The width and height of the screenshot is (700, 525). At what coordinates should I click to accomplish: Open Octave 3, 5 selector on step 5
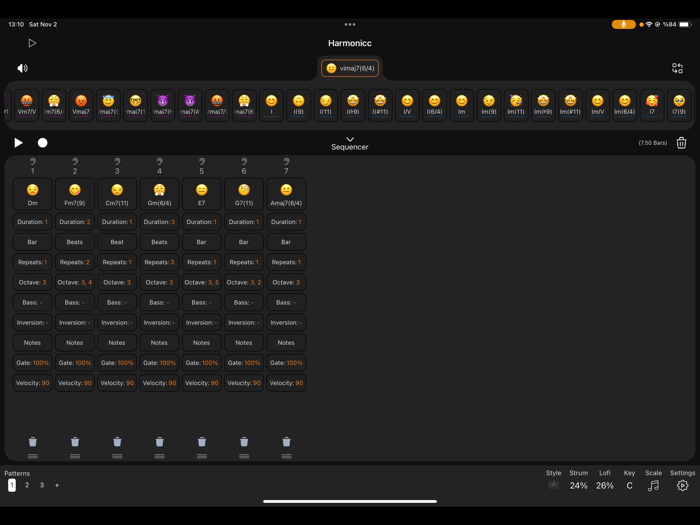coord(202,282)
